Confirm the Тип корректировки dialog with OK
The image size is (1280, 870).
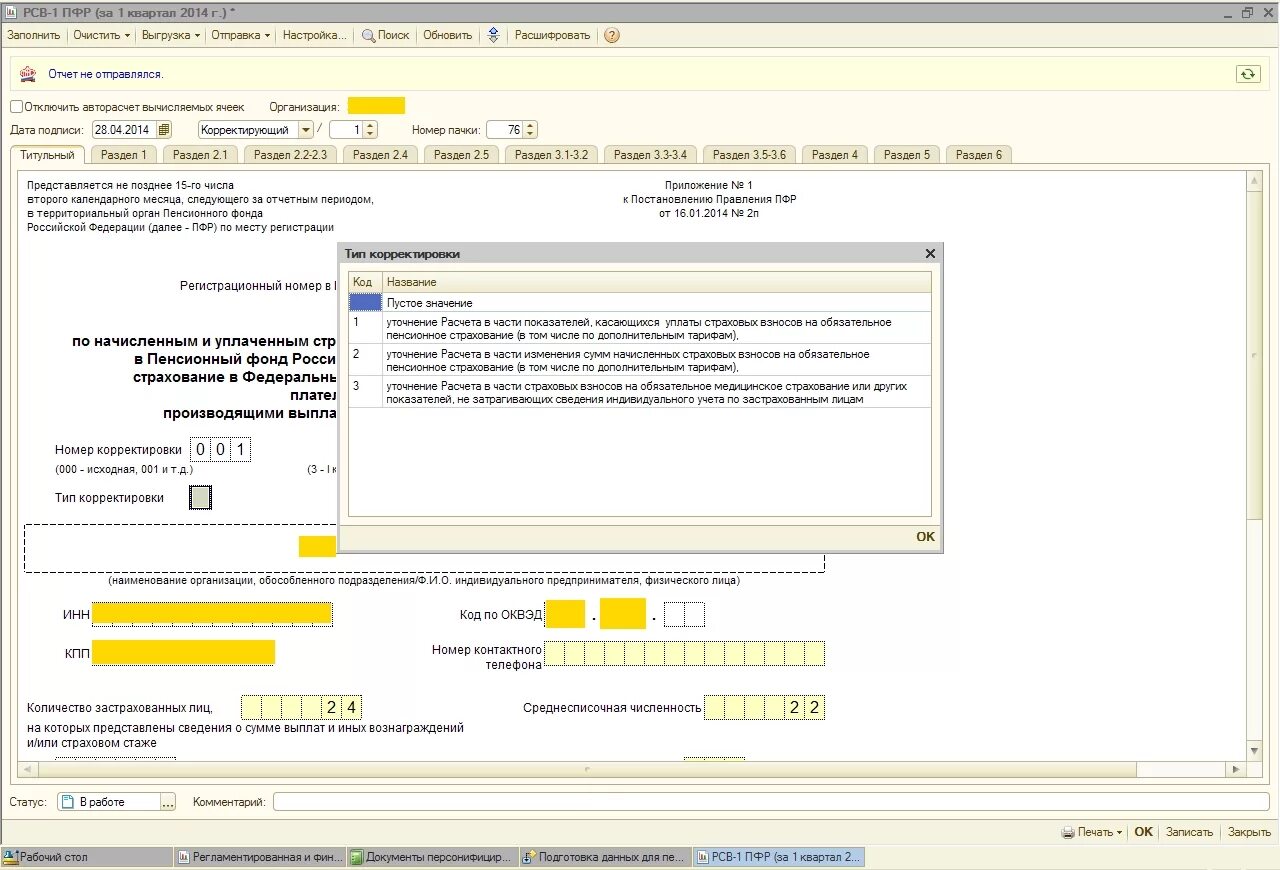pyautogui.click(x=925, y=537)
